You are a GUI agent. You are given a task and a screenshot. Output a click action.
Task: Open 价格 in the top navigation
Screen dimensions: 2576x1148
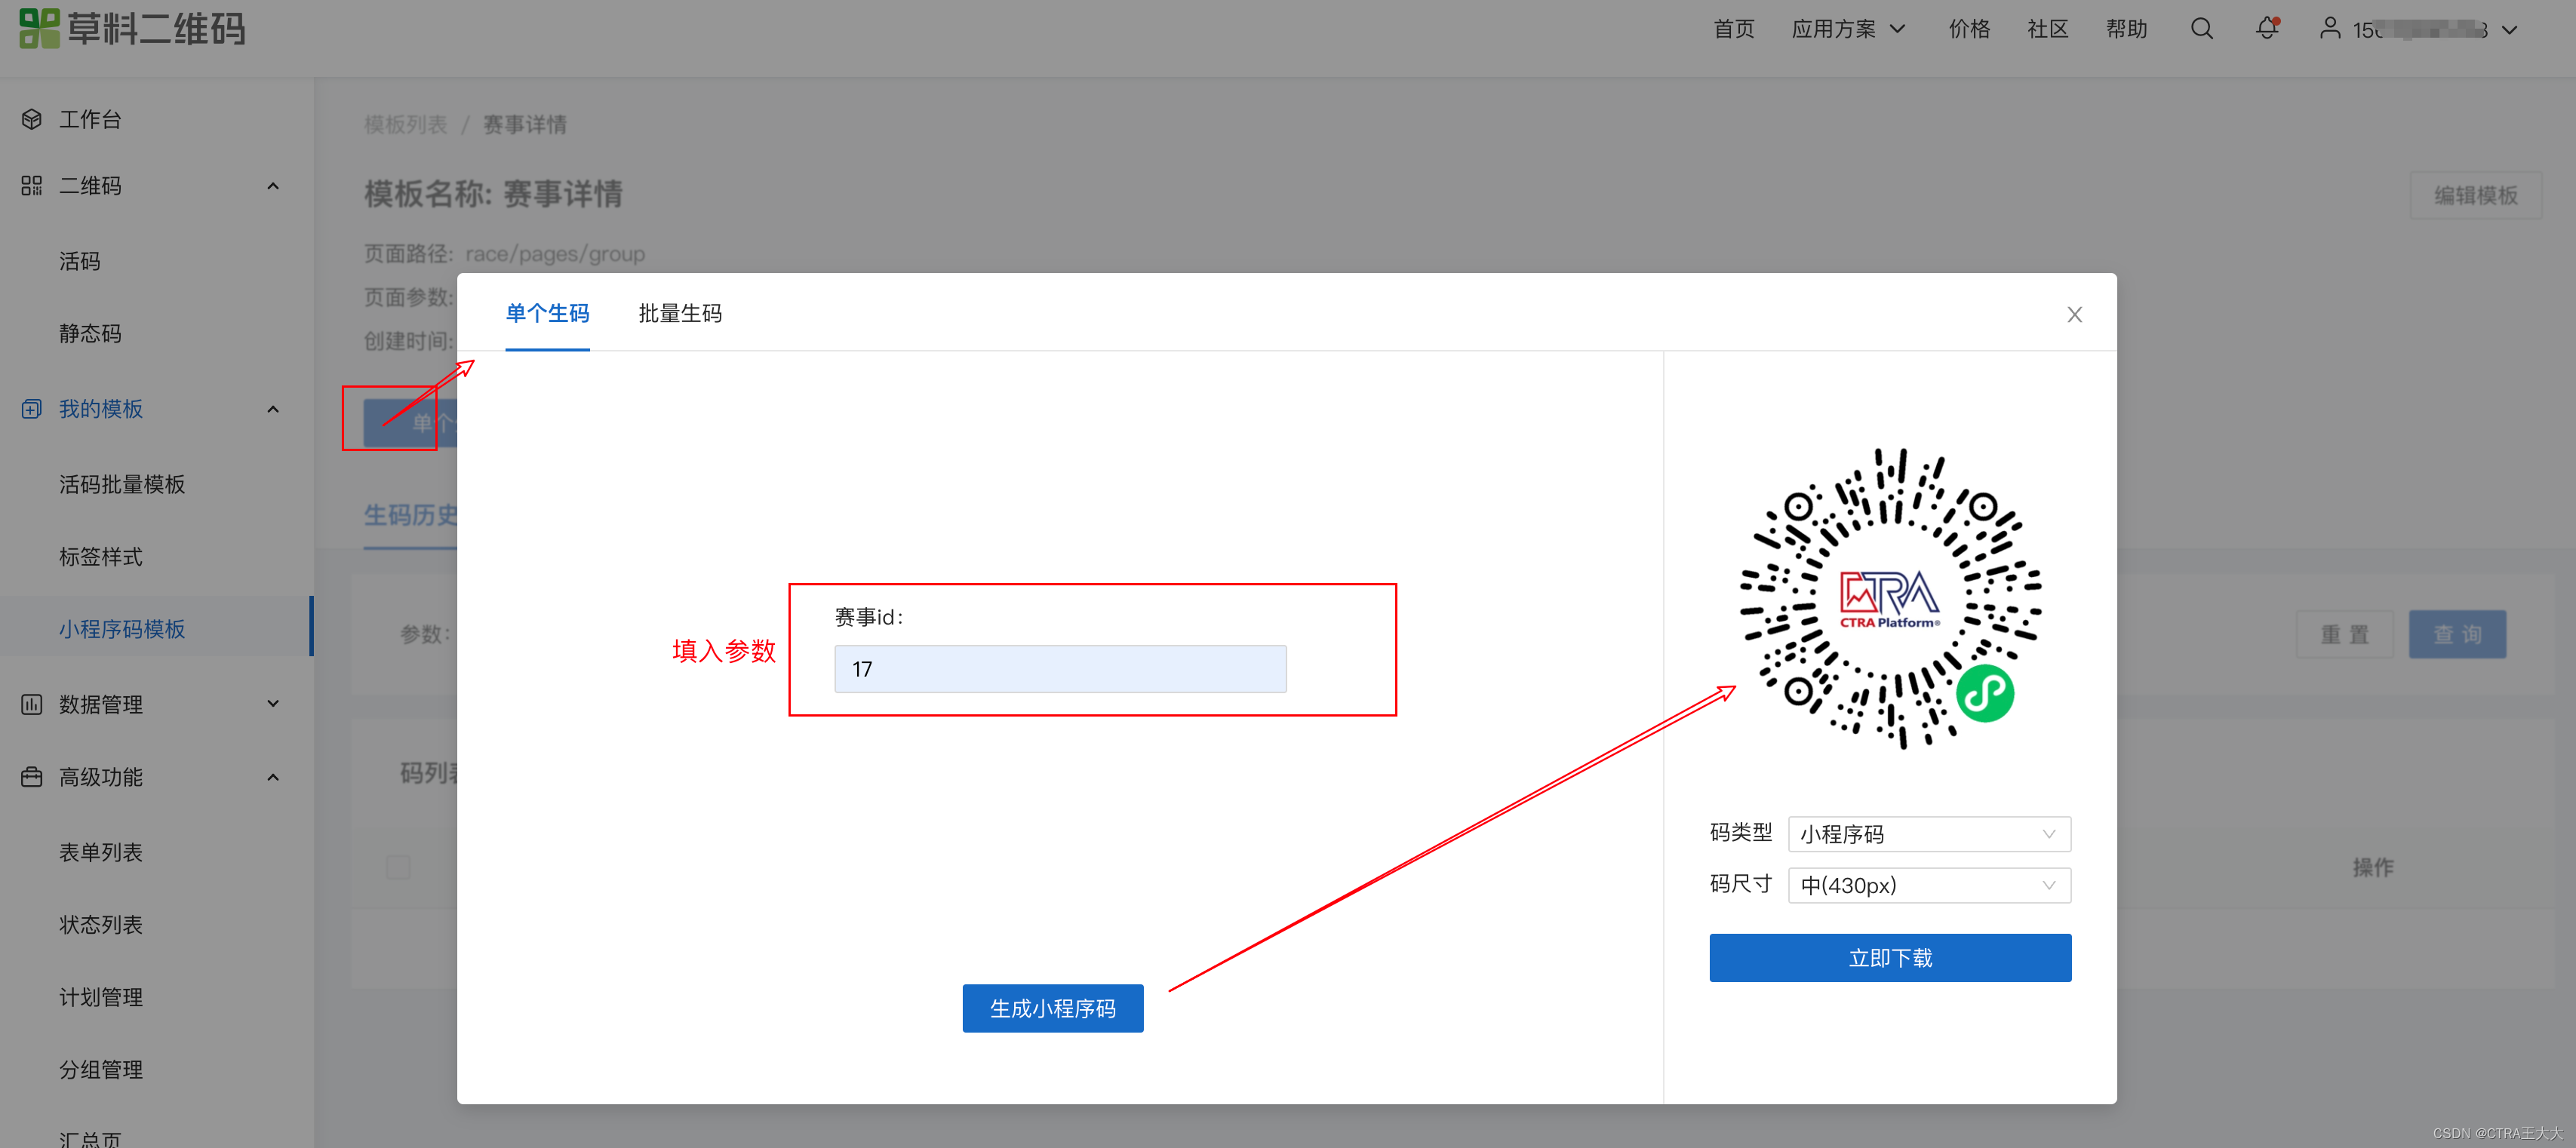click(1969, 29)
